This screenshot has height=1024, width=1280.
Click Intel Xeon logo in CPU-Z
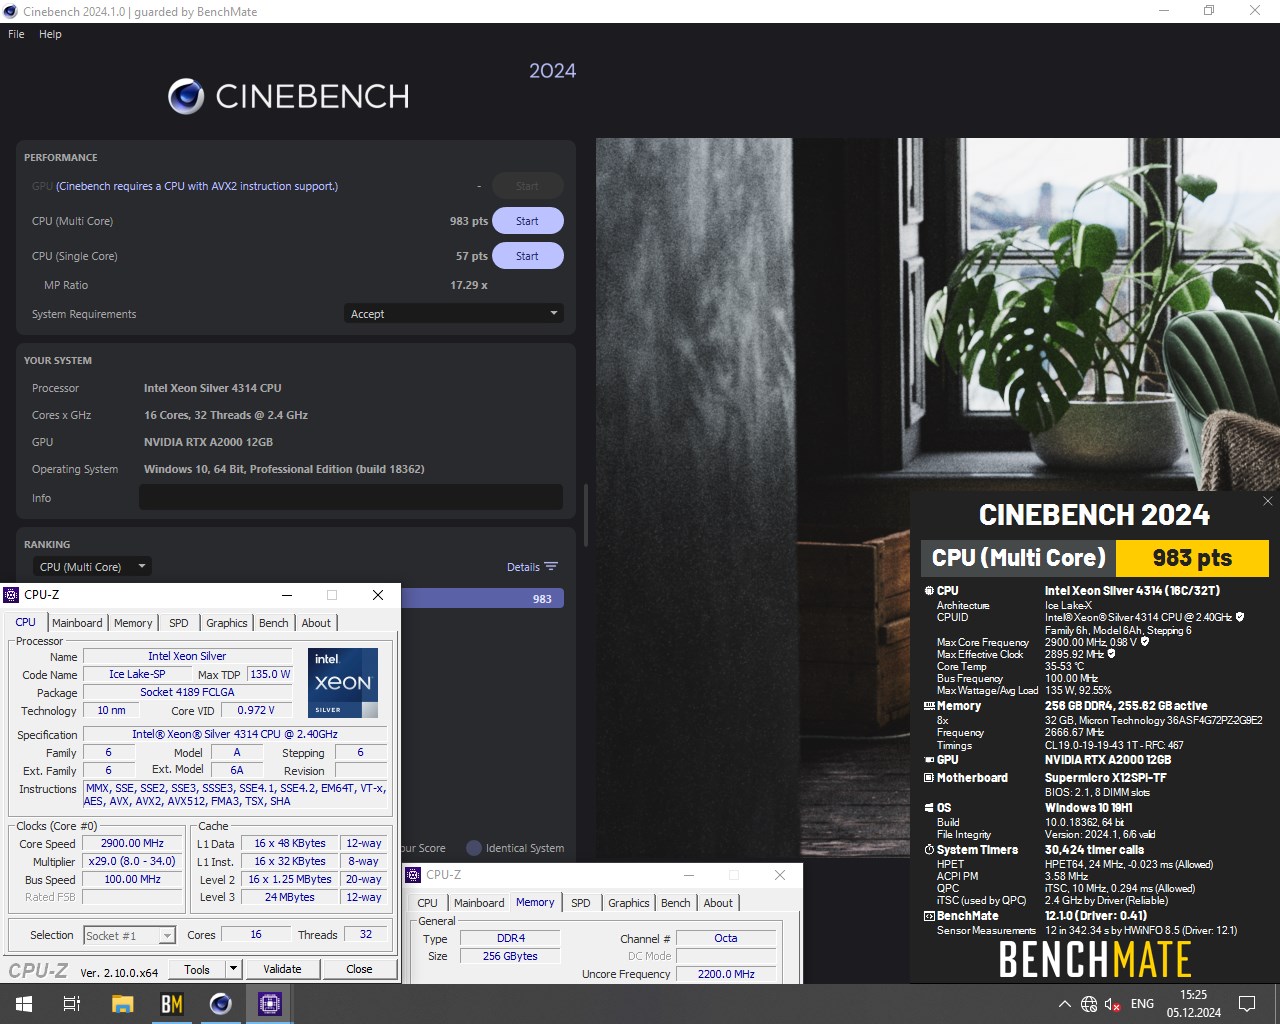pos(343,683)
